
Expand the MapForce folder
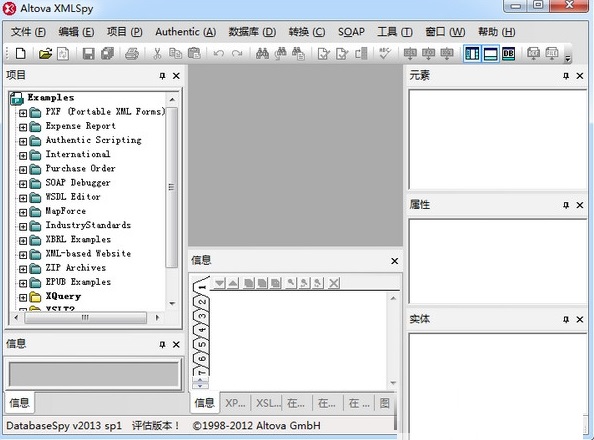(x=23, y=212)
